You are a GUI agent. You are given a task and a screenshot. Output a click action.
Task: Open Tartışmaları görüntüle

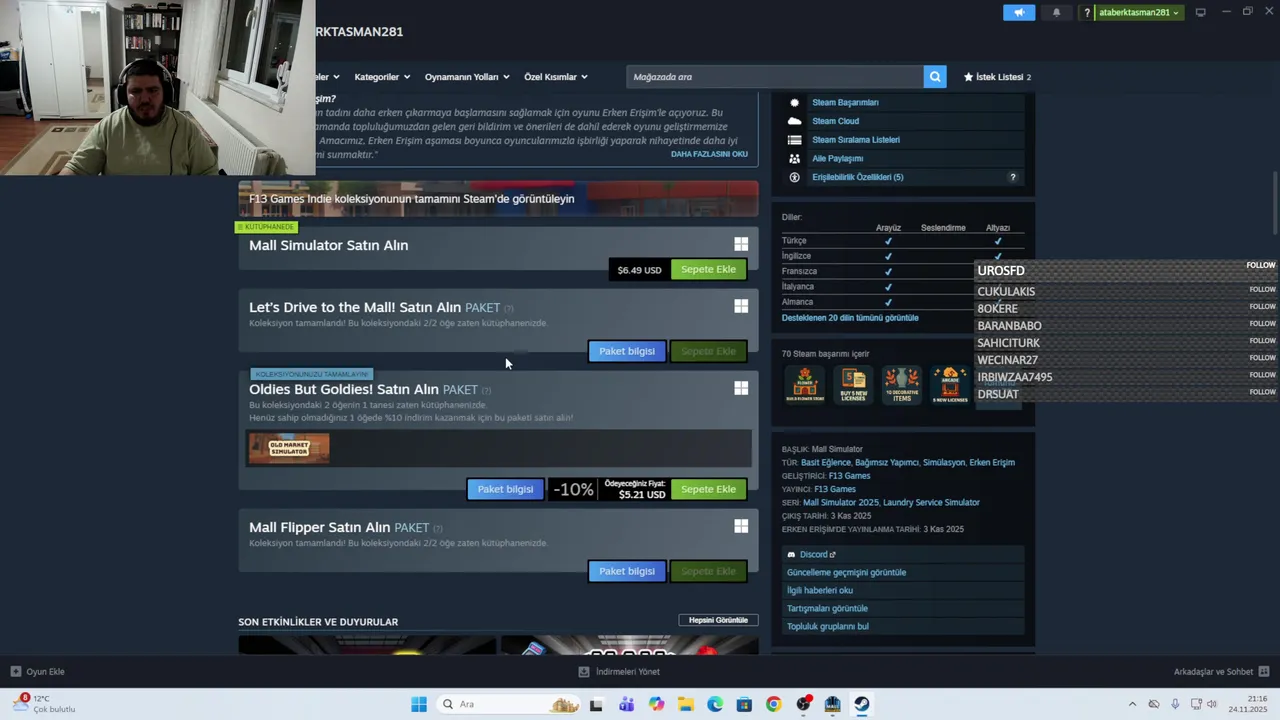pyautogui.click(x=827, y=608)
